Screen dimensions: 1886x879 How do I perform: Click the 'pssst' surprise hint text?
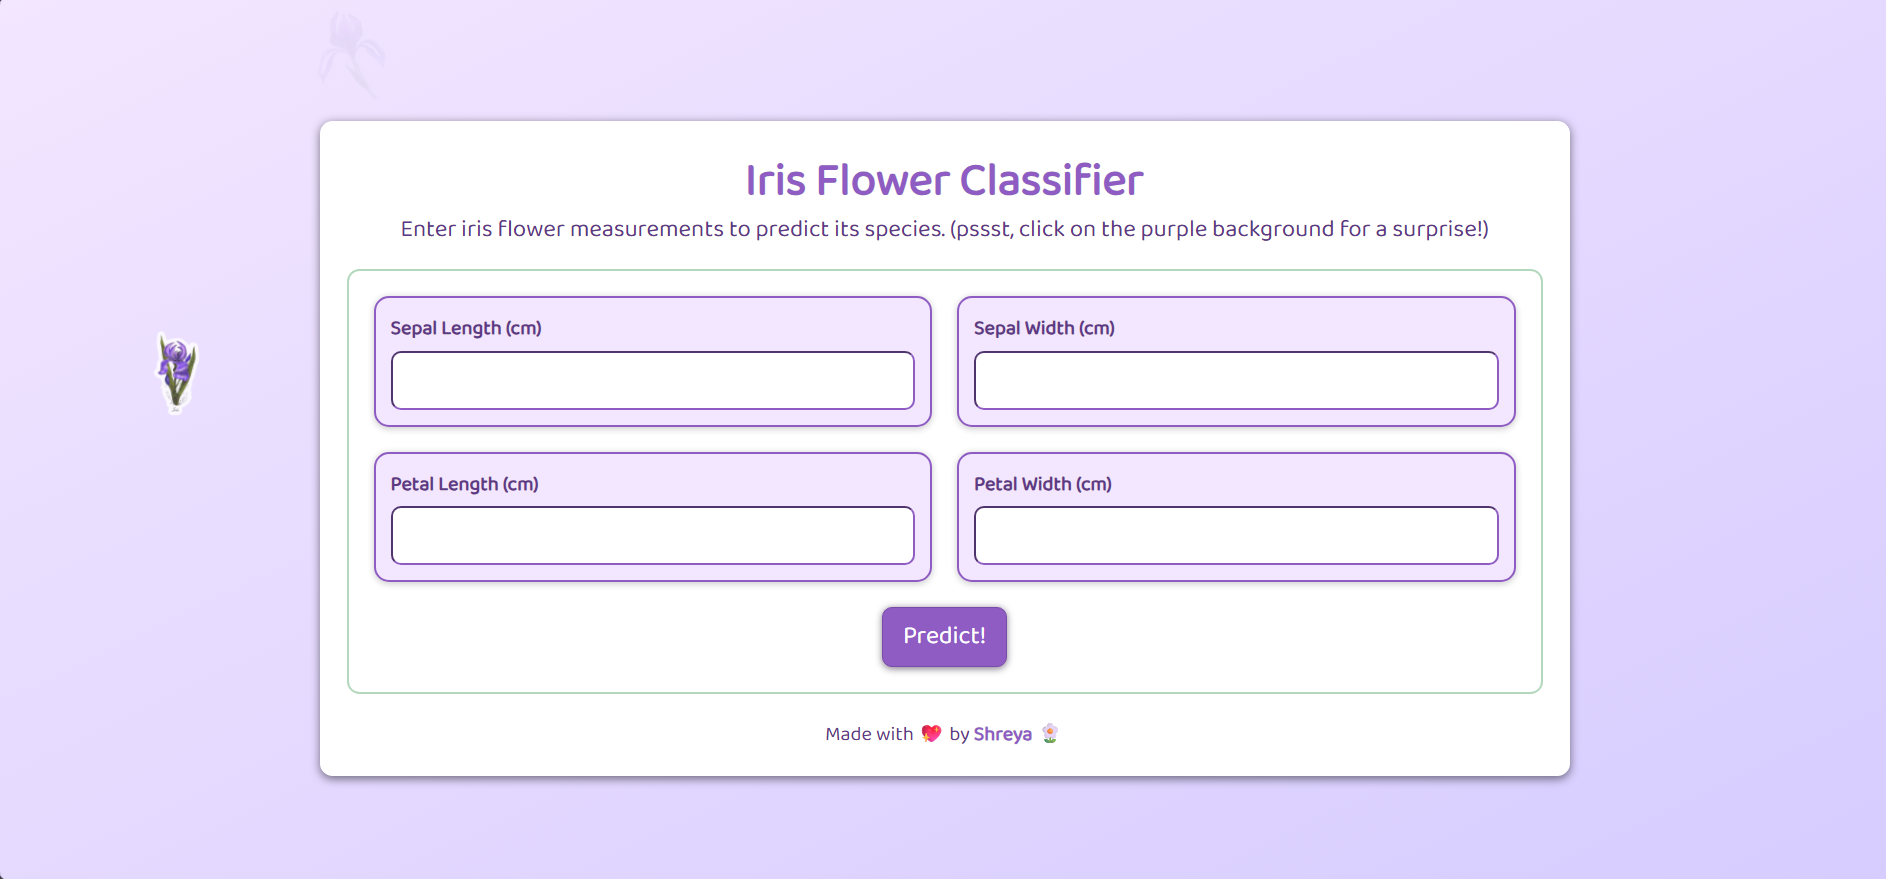pyautogui.click(x=1220, y=229)
